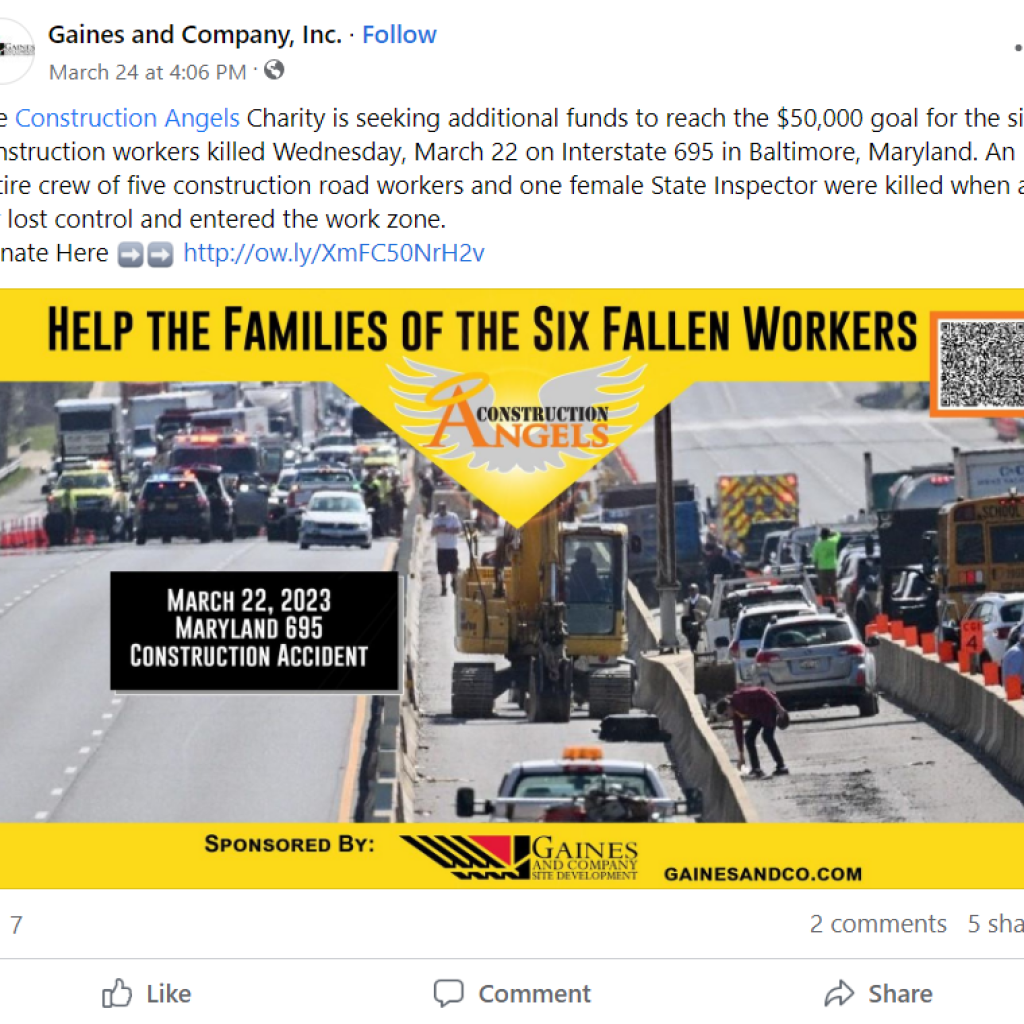Click the Comment speech bubble button
This screenshot has width=1024, height=1024.
tap(512, 993)
